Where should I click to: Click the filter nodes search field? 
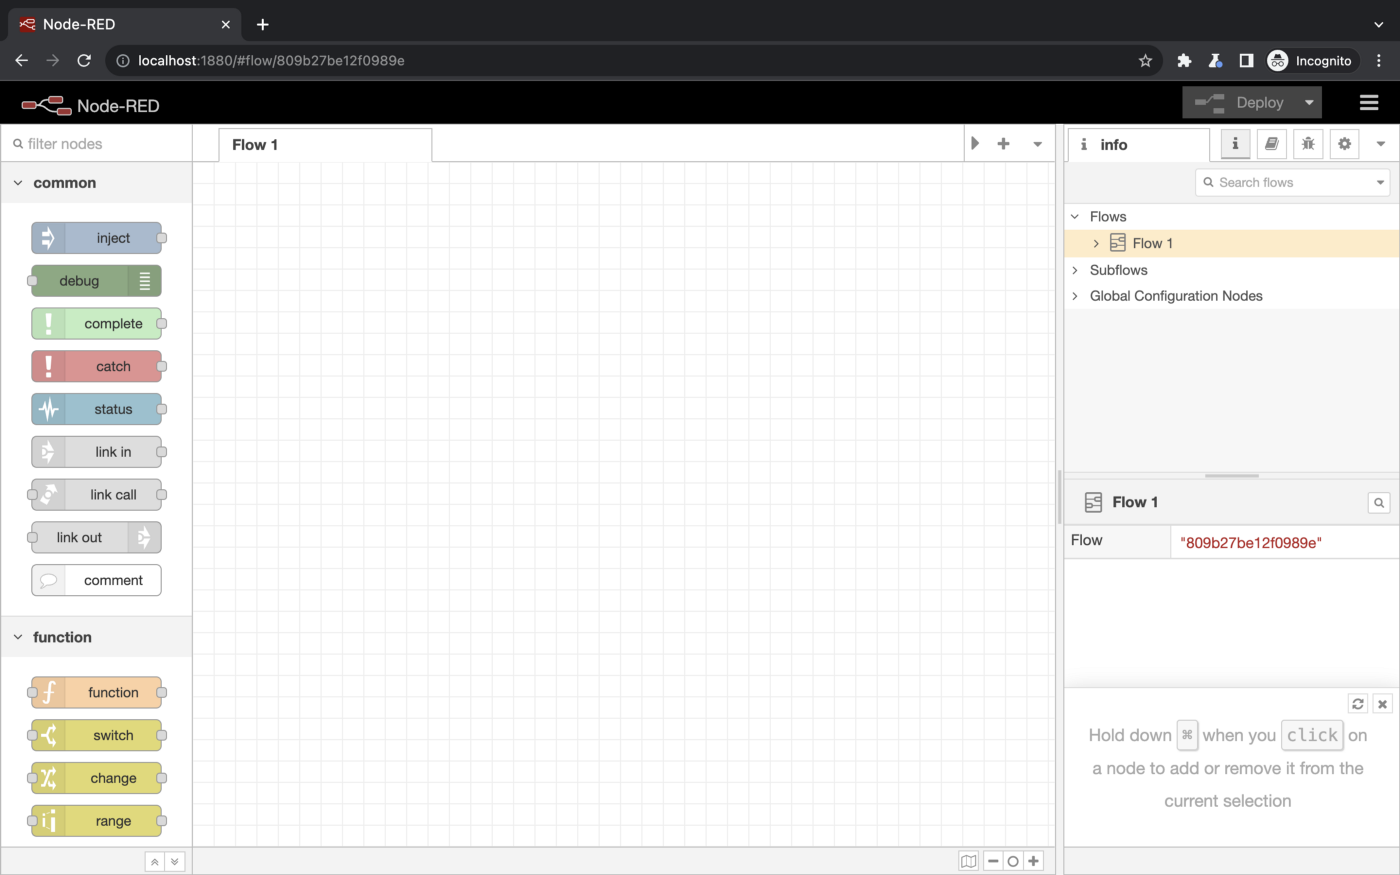click(x=100, y=144)
